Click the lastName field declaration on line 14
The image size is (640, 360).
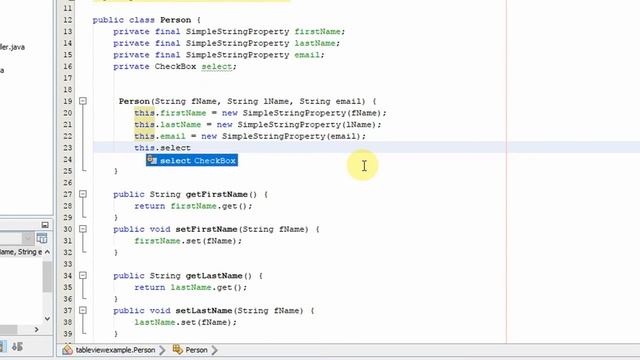point(227,43)
